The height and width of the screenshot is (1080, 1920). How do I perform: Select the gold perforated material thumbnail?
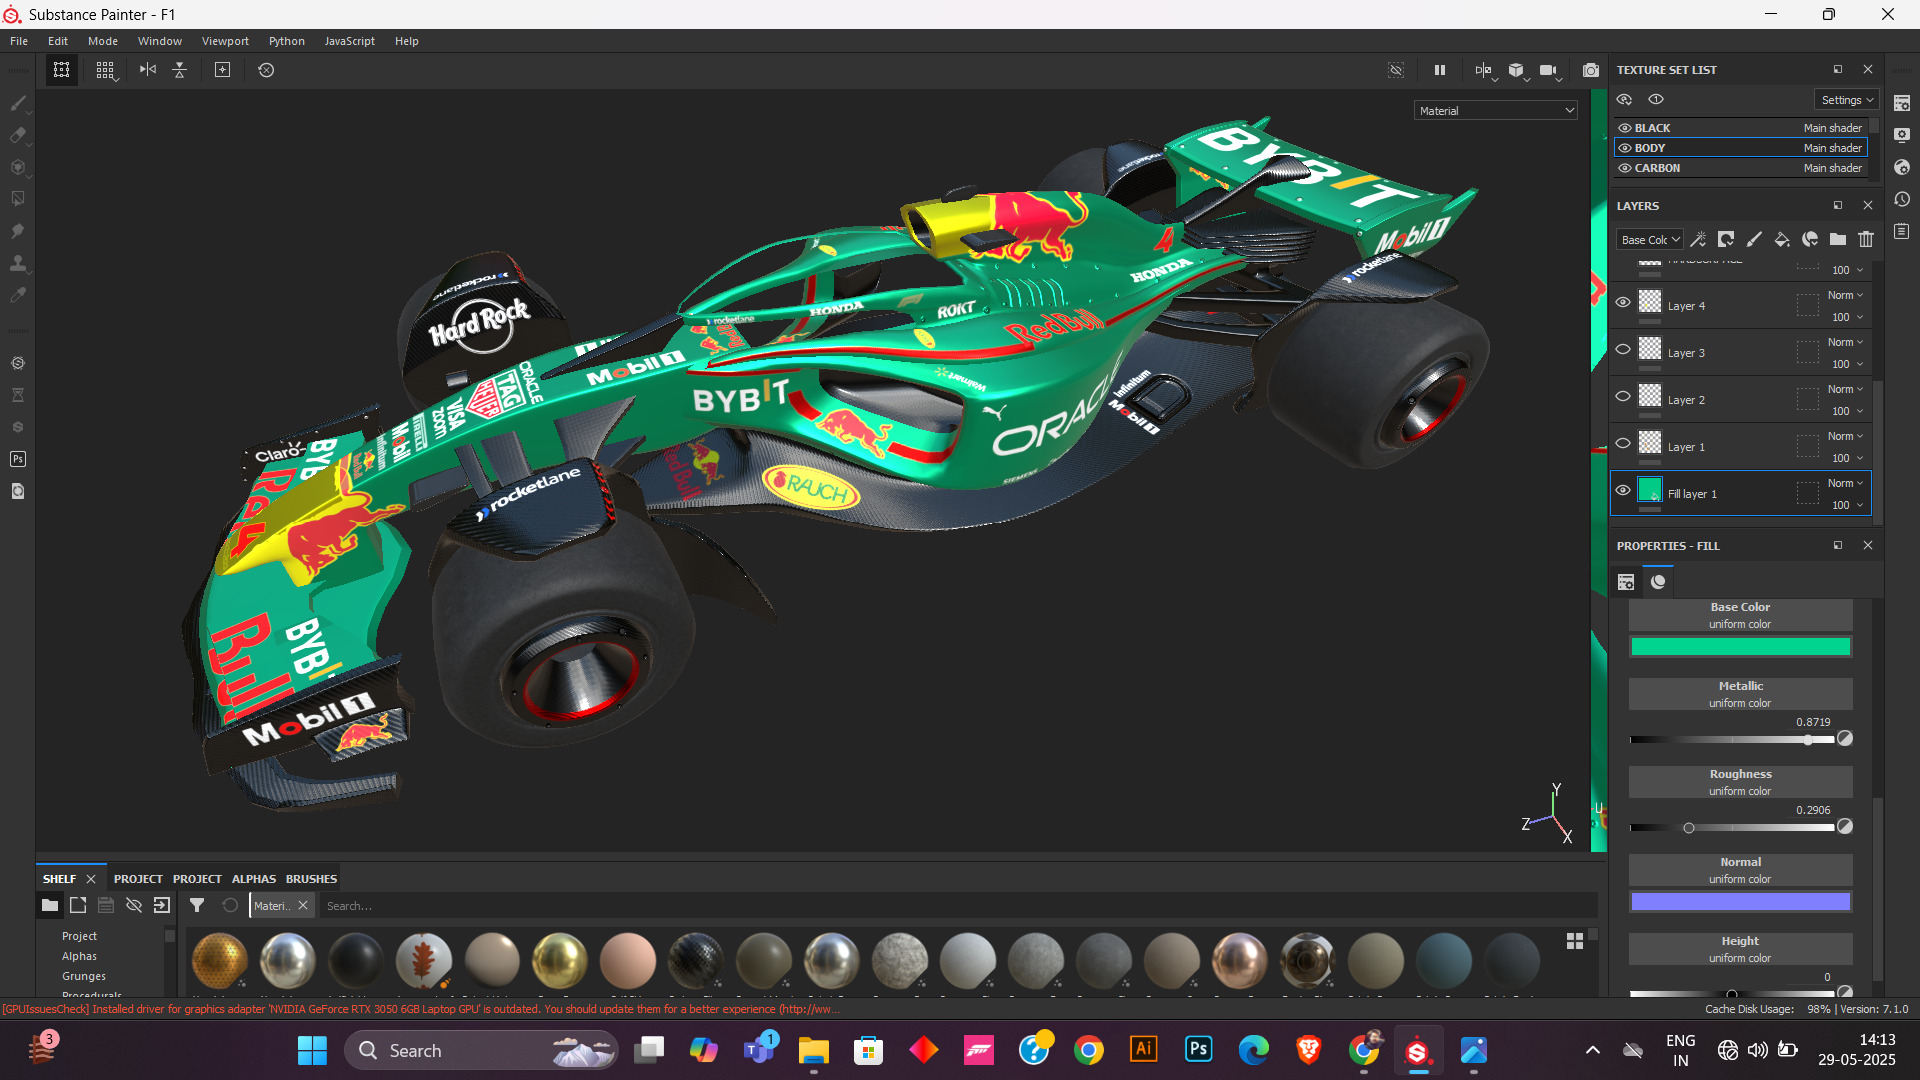(219, 960)
